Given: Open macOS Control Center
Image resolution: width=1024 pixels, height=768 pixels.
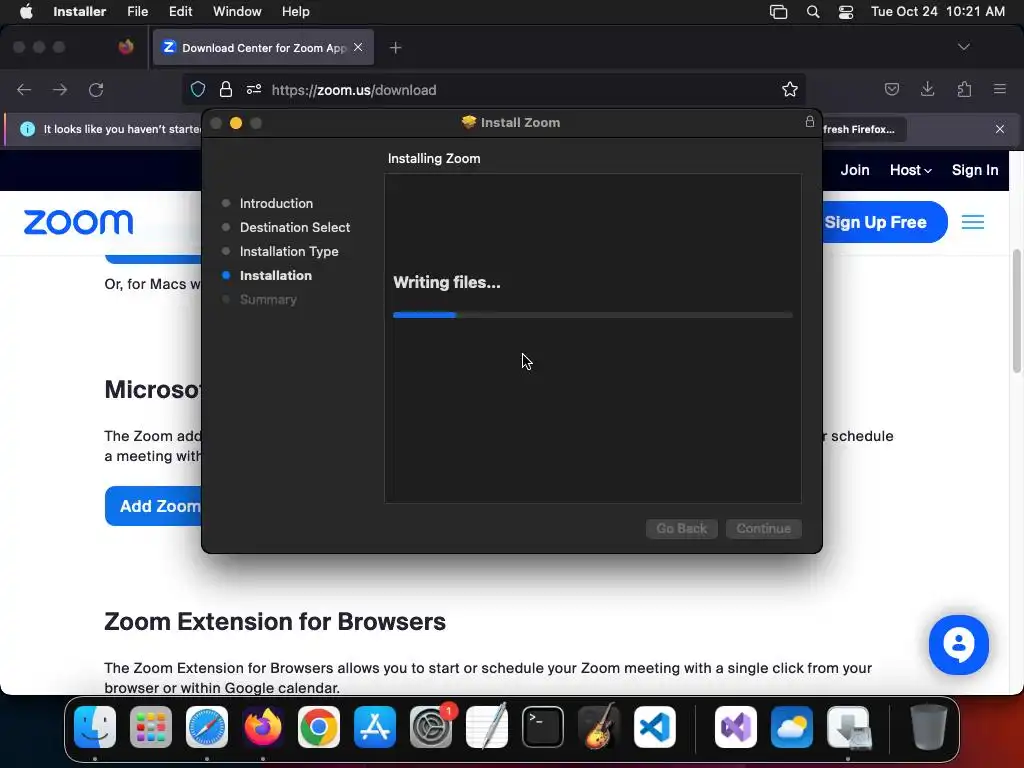Looking at the screenshot, I should point(846,12).
